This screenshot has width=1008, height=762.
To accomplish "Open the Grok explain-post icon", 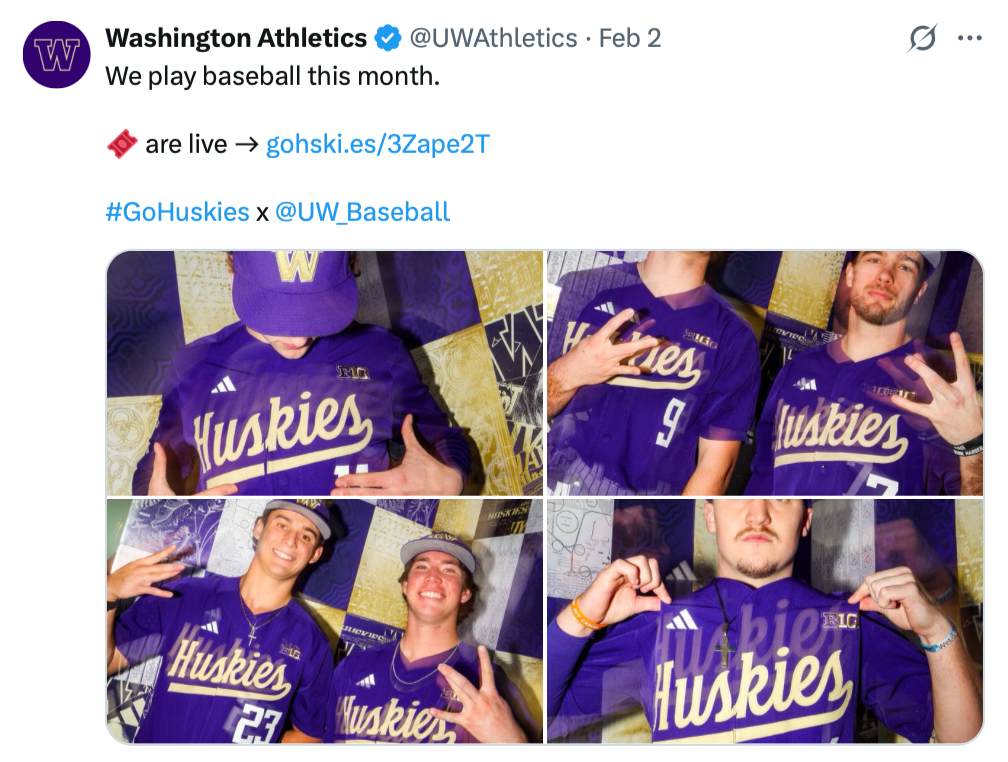I will point(922,39).
